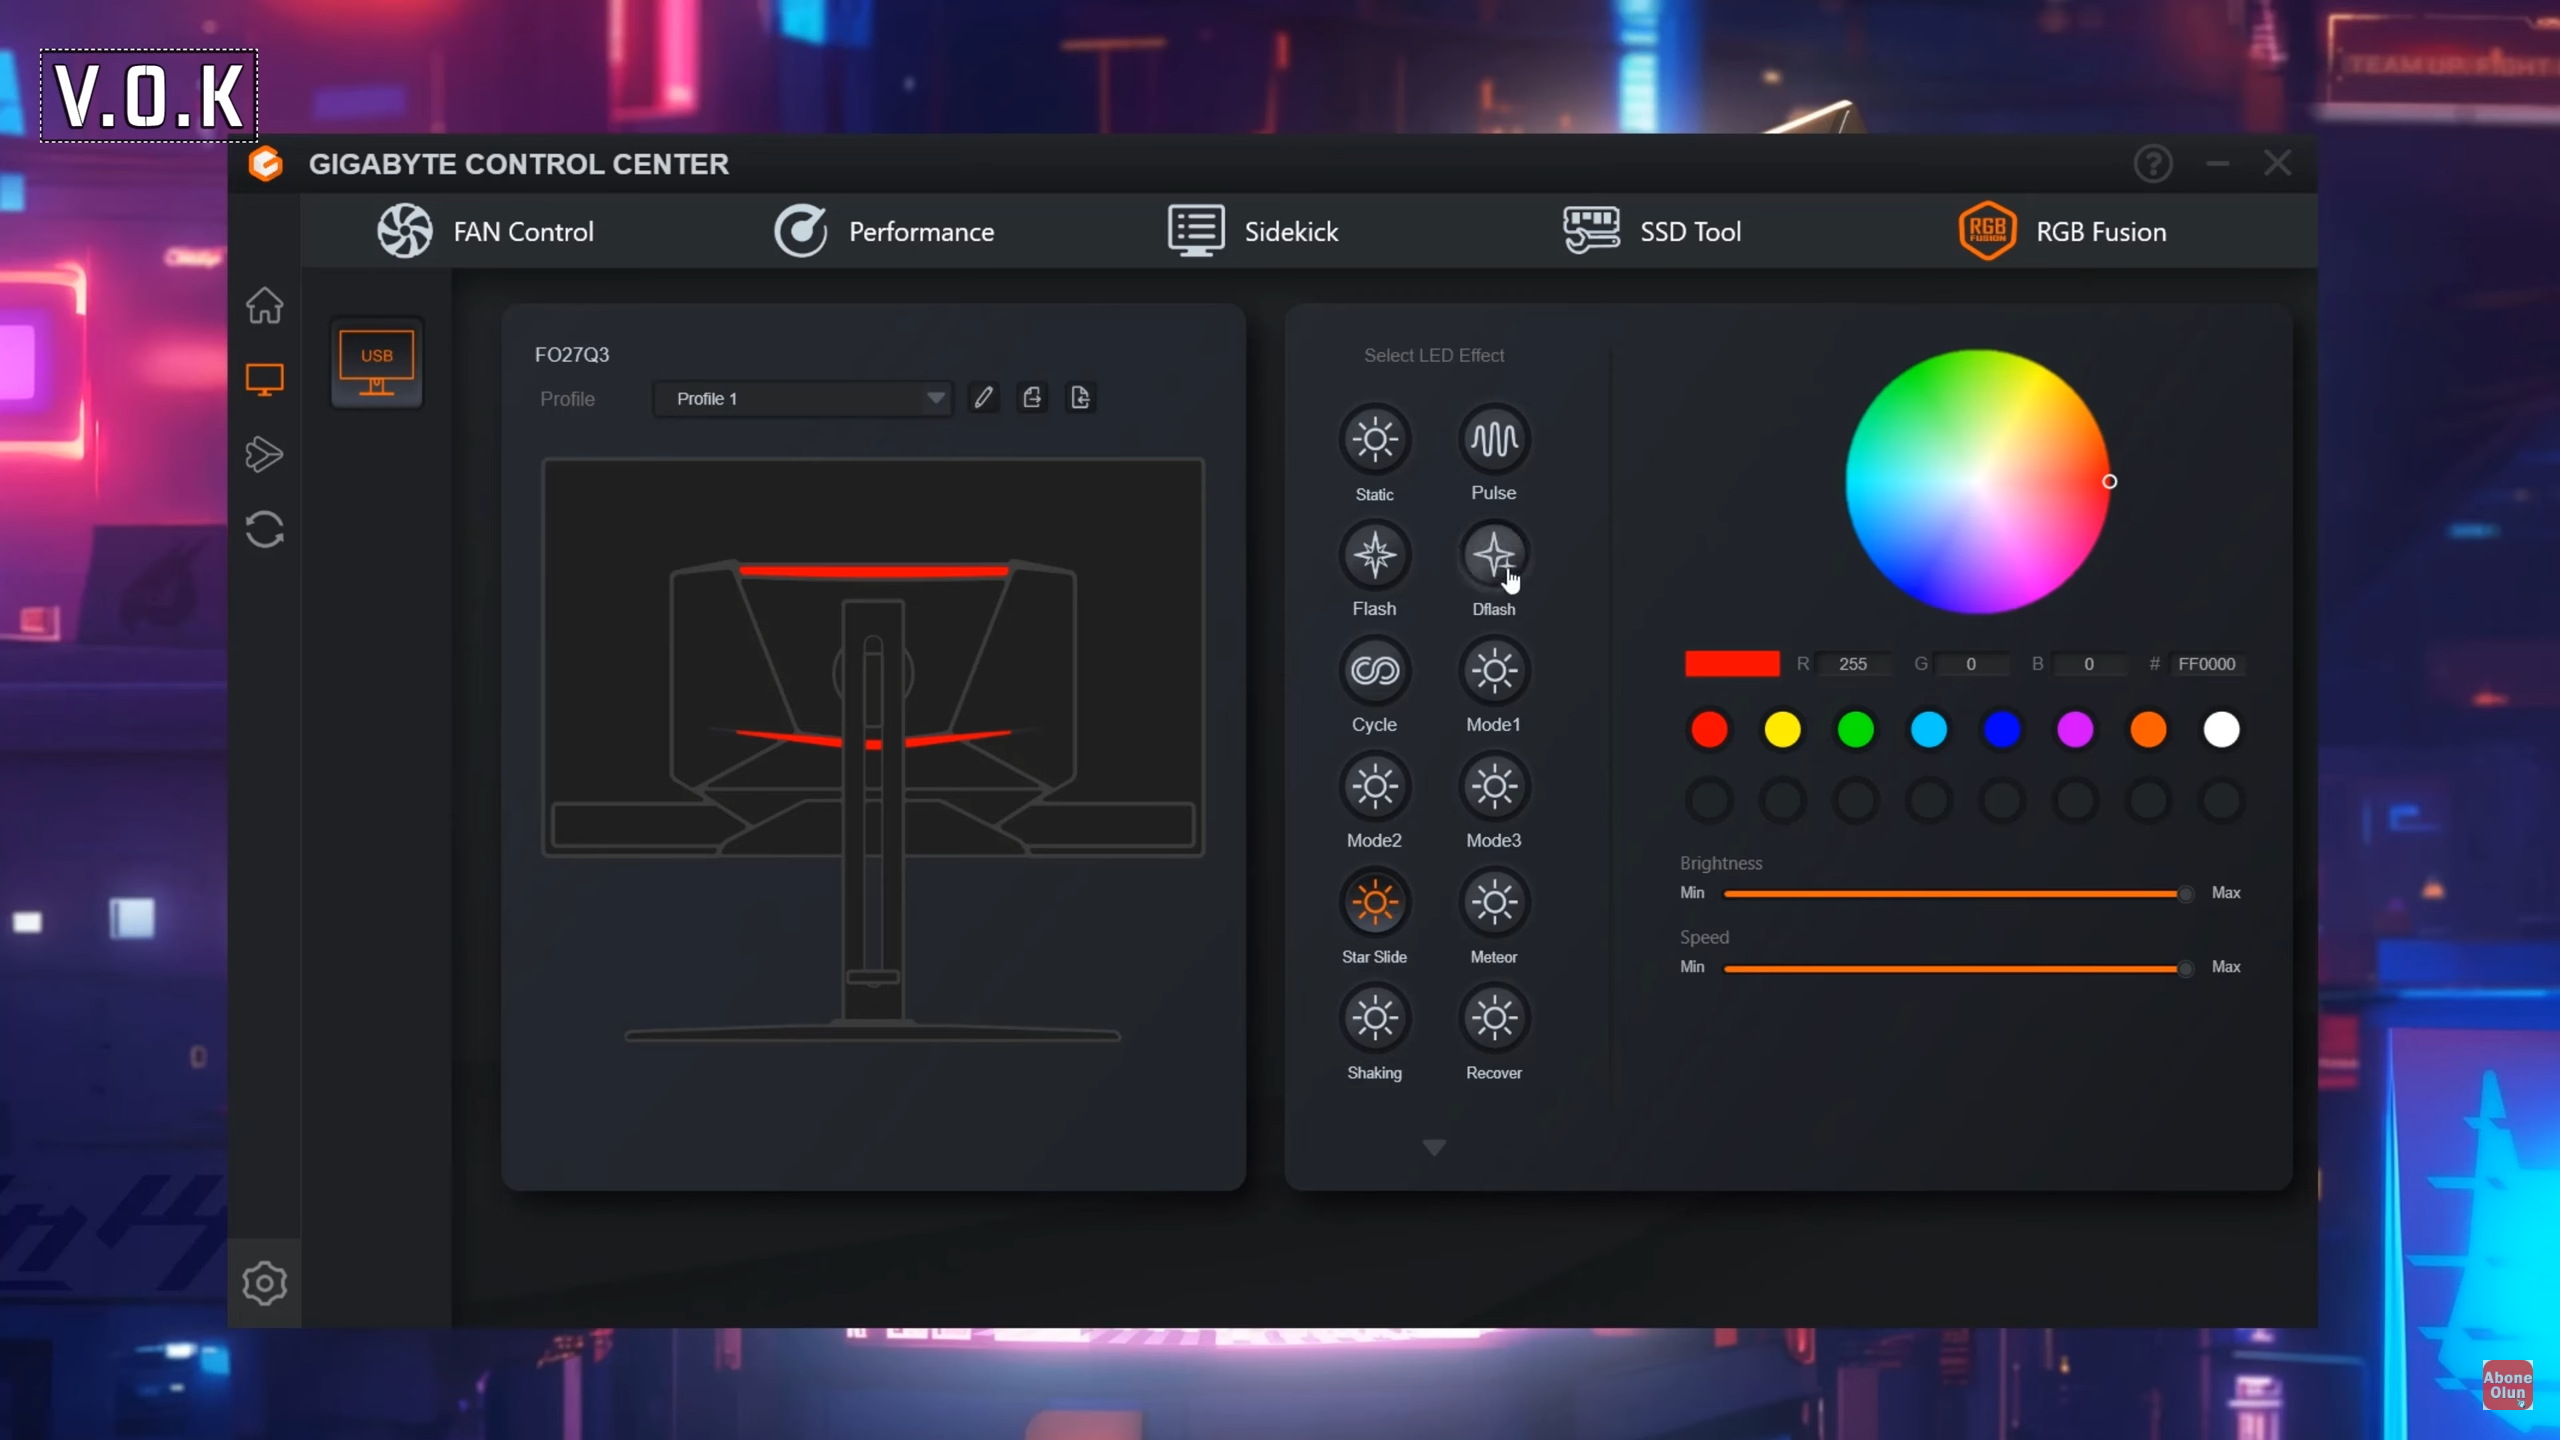Click the profile import icon
Screen dimensions: 2560x1440
(1080, 398)
